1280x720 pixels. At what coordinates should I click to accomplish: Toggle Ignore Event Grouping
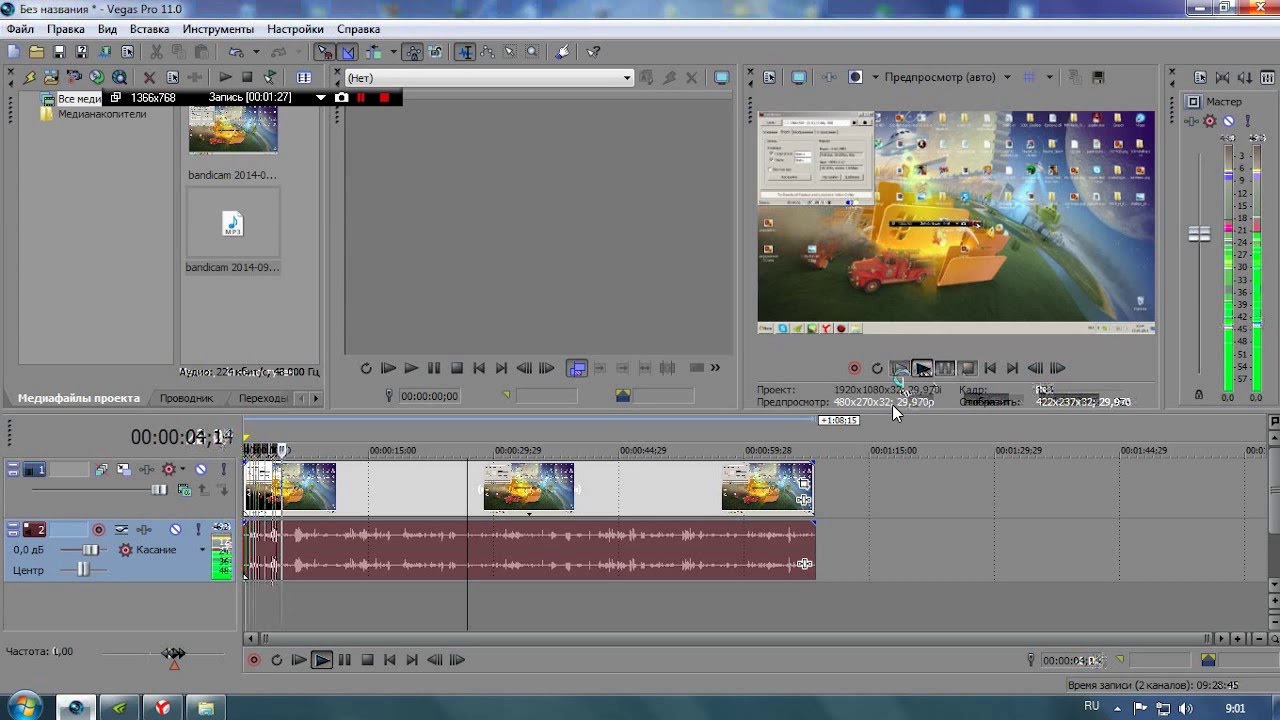[436, 52]
